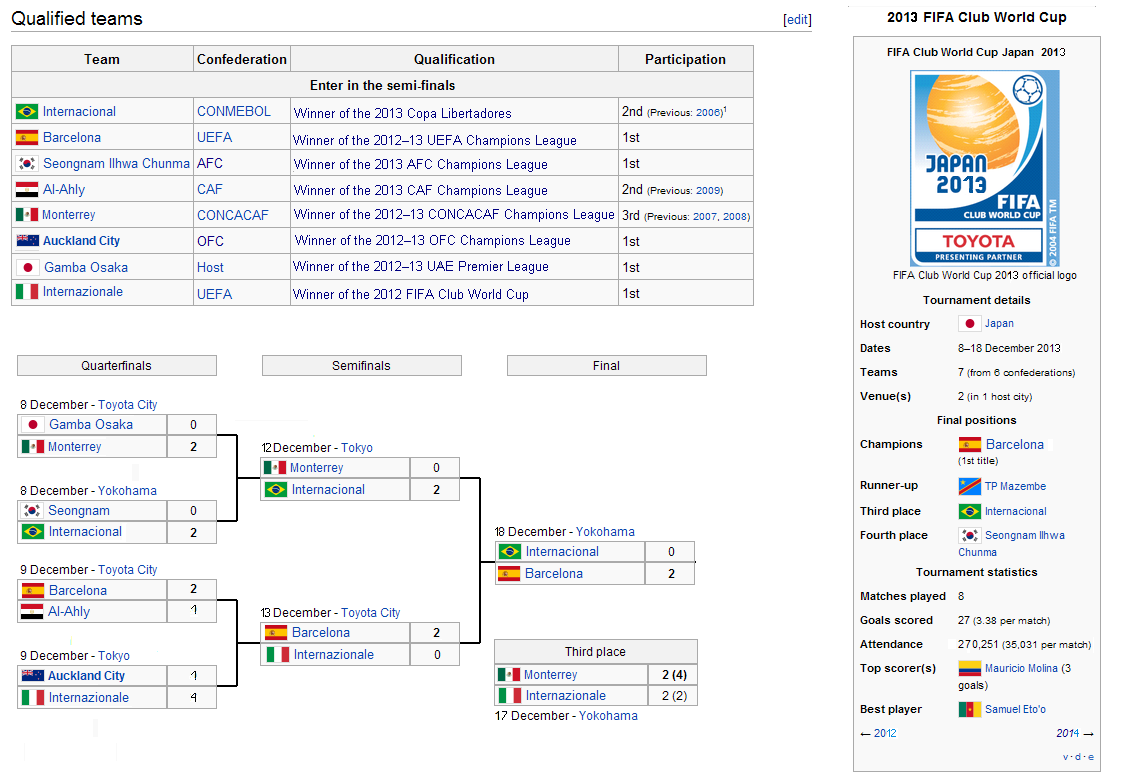
Task: Click the Japan flag in the Host country row
Action: coord(969,324)
